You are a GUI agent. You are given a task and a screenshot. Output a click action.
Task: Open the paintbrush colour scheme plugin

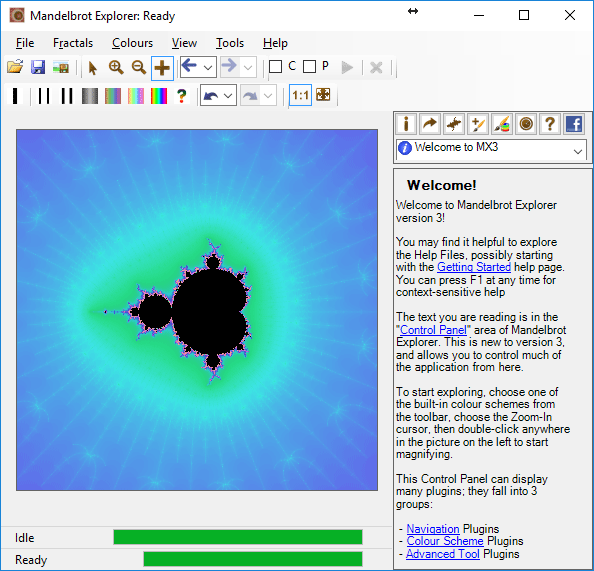coord(502,124)
